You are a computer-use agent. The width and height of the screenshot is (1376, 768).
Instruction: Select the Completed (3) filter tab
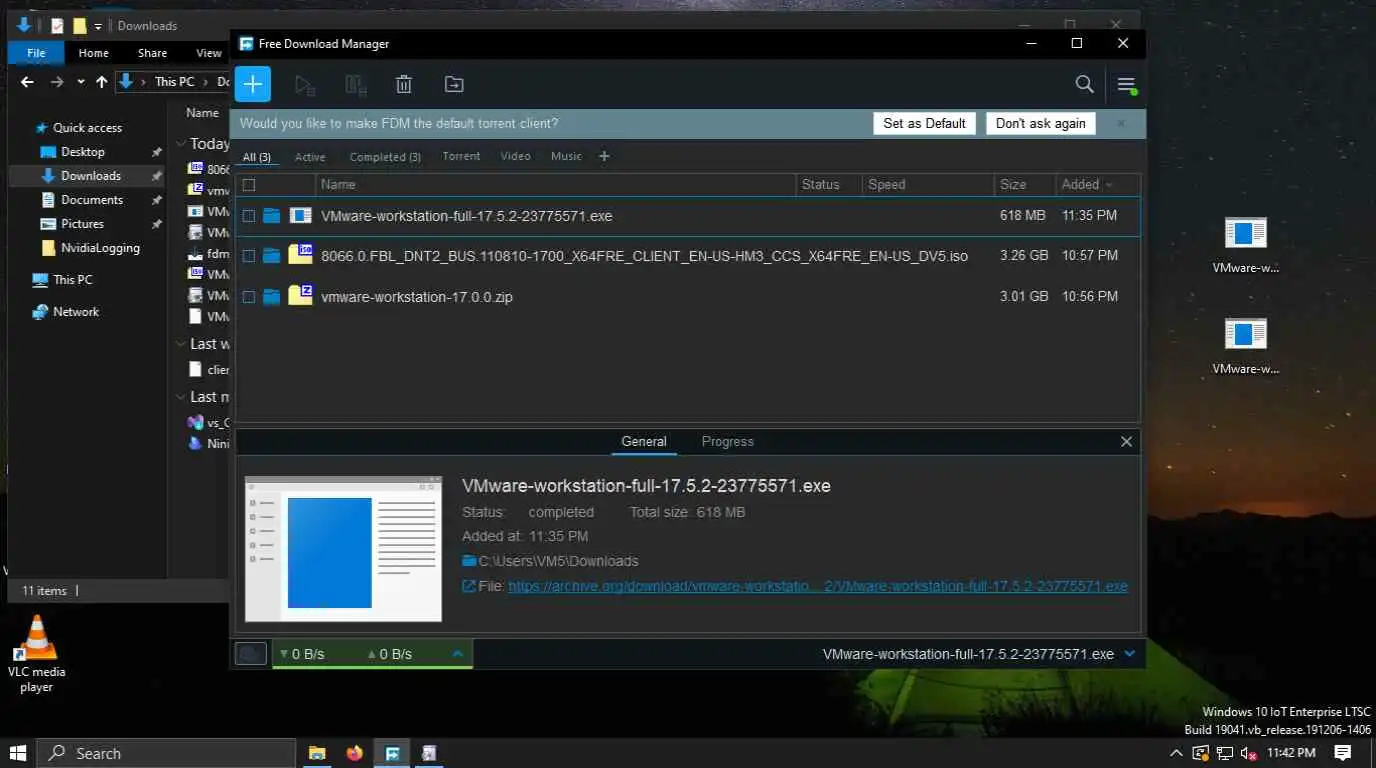point(385,157)
